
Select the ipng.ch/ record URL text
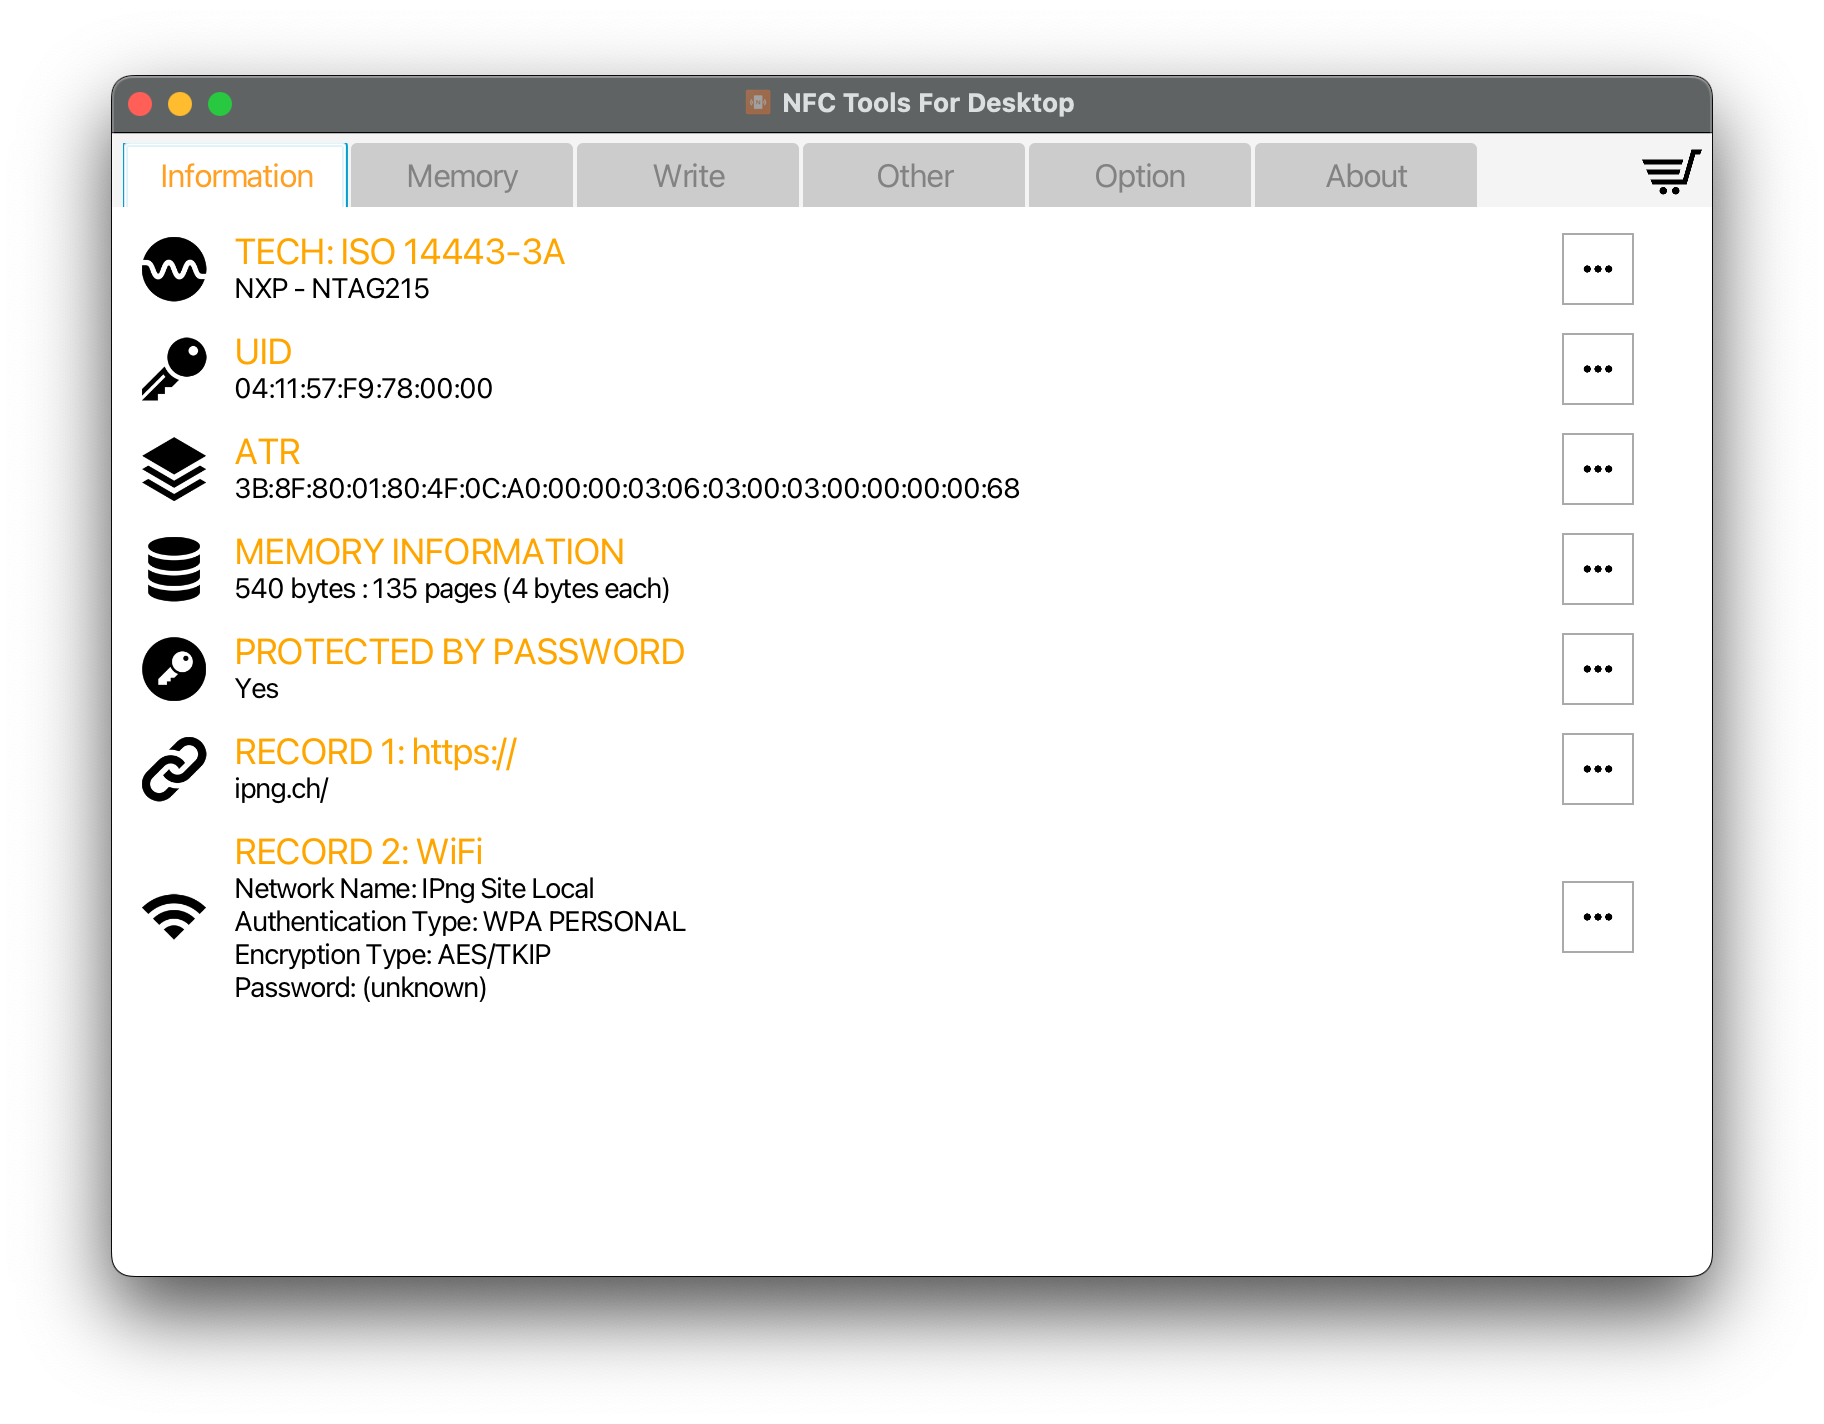click(281, 789)
